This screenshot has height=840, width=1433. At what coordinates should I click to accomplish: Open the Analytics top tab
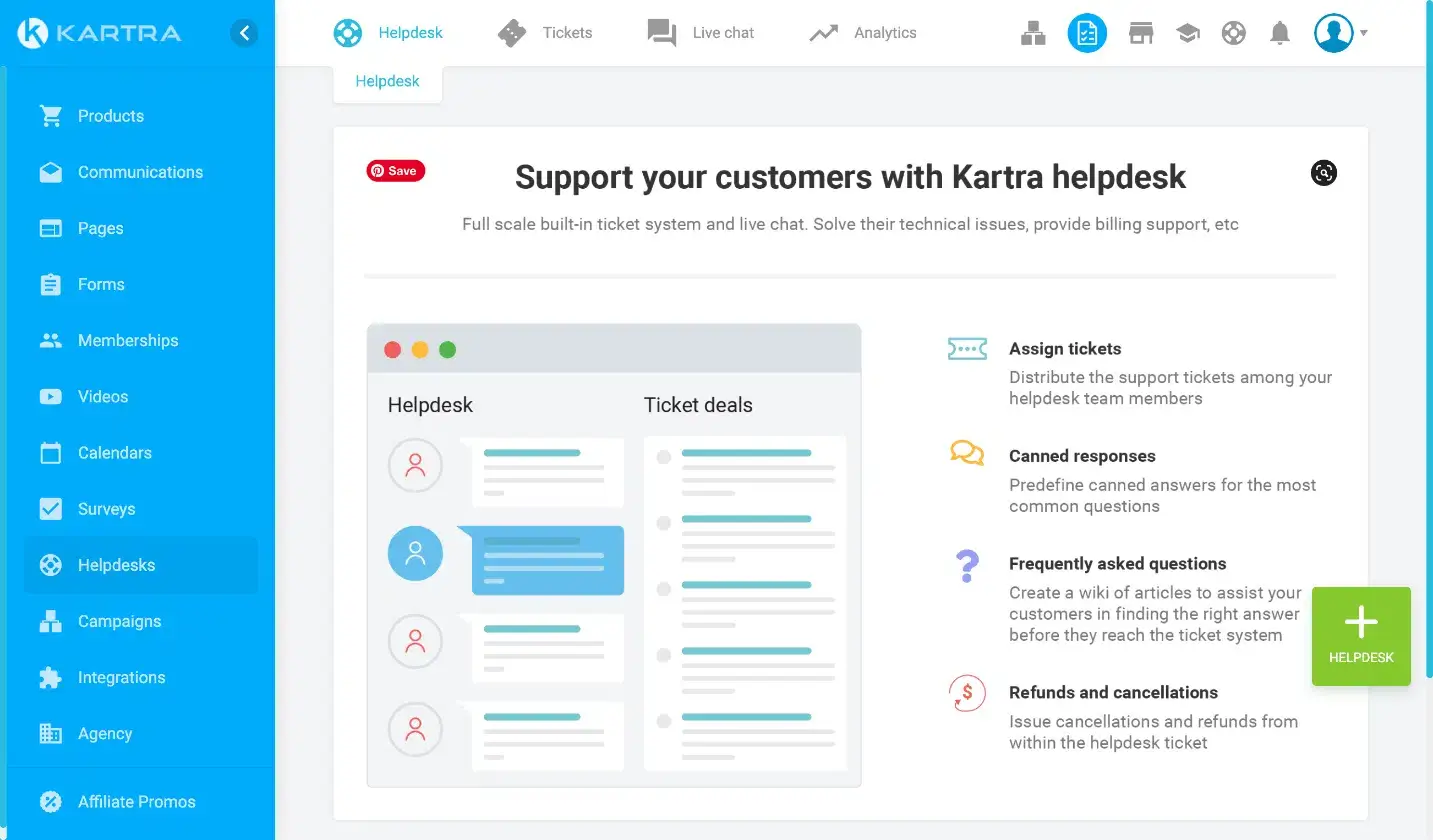862,33
